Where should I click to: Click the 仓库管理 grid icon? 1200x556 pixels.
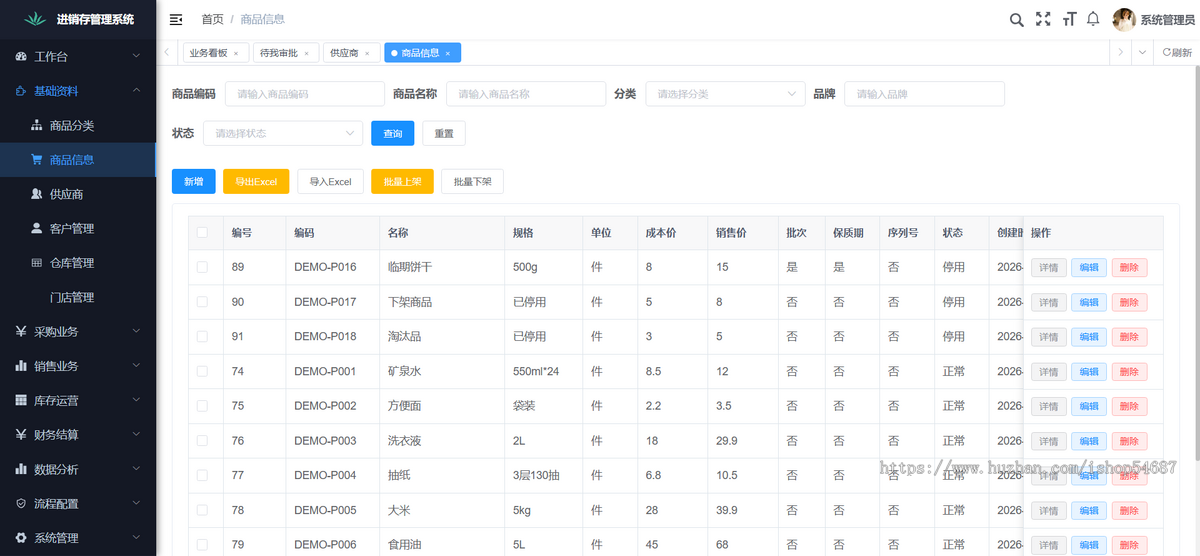(x=37, y=262)
